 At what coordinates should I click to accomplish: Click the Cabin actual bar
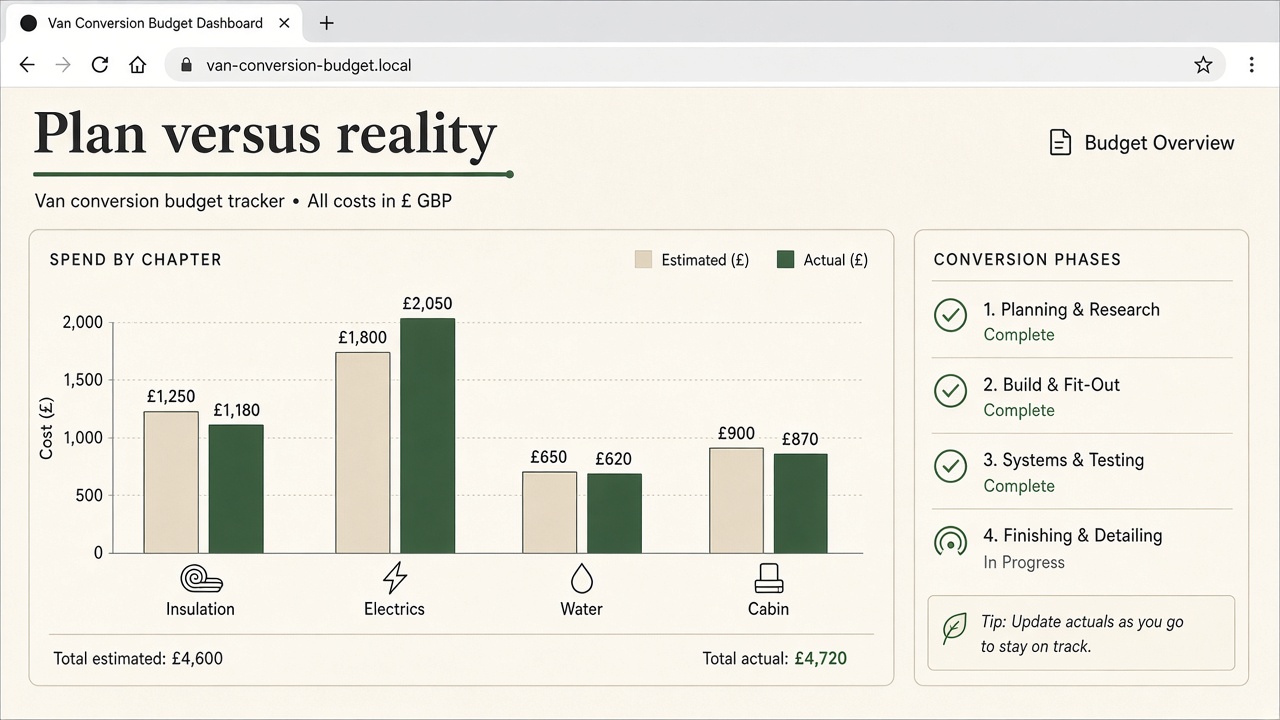point(800,504)
